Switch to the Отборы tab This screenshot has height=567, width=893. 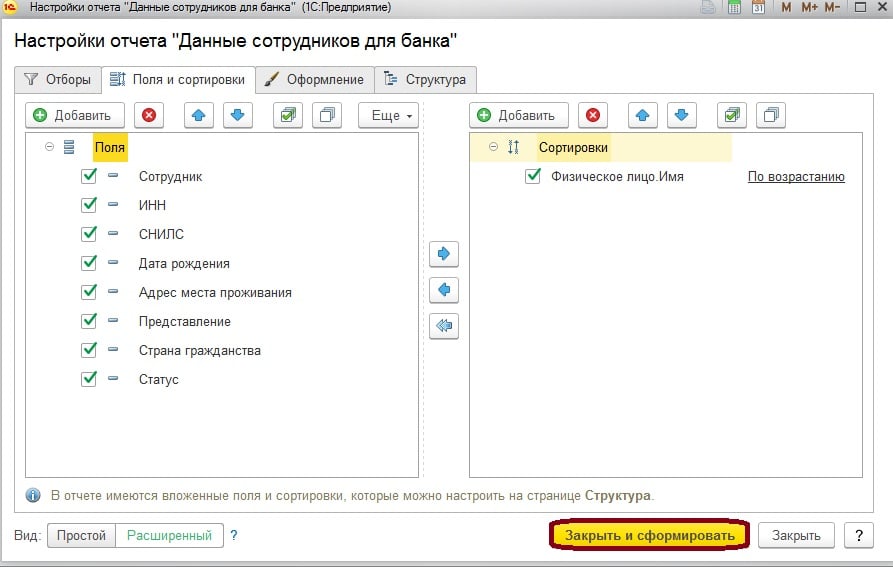(x=59, y=79)
